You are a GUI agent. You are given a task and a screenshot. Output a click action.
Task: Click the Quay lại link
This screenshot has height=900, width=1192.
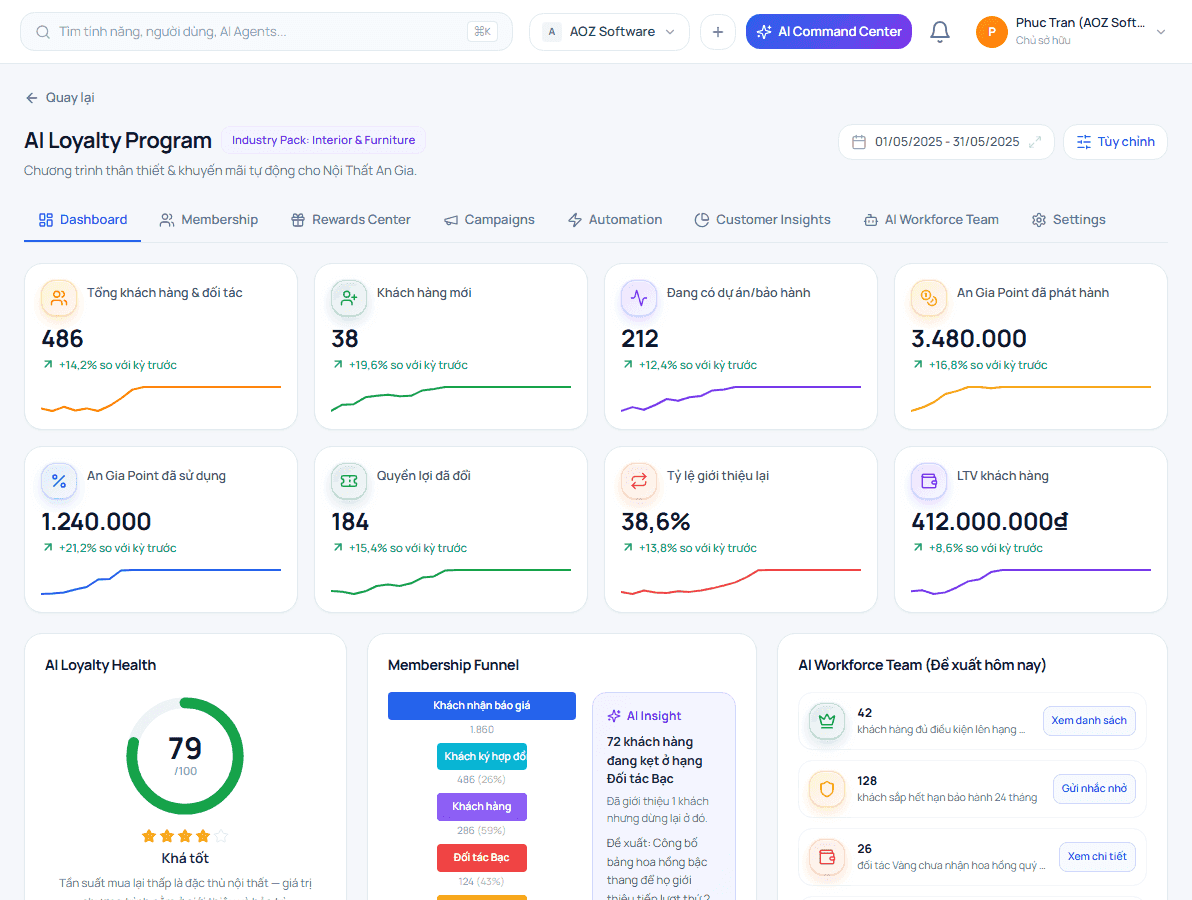tap(60, 98)
